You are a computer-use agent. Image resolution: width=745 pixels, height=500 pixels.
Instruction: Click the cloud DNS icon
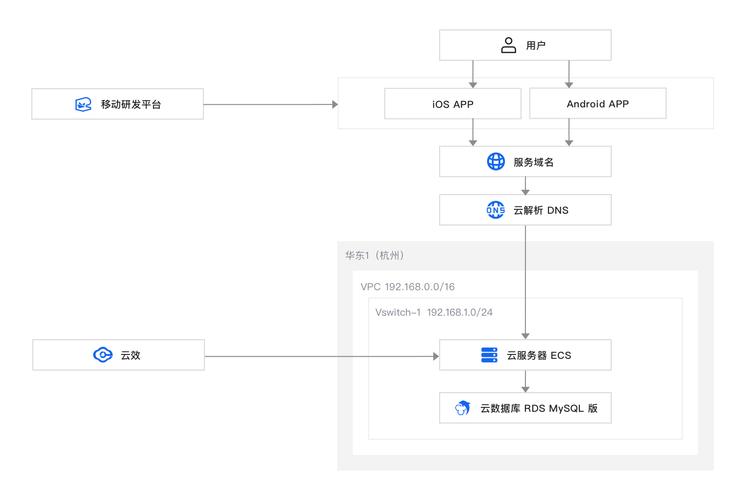click(496, 210)
